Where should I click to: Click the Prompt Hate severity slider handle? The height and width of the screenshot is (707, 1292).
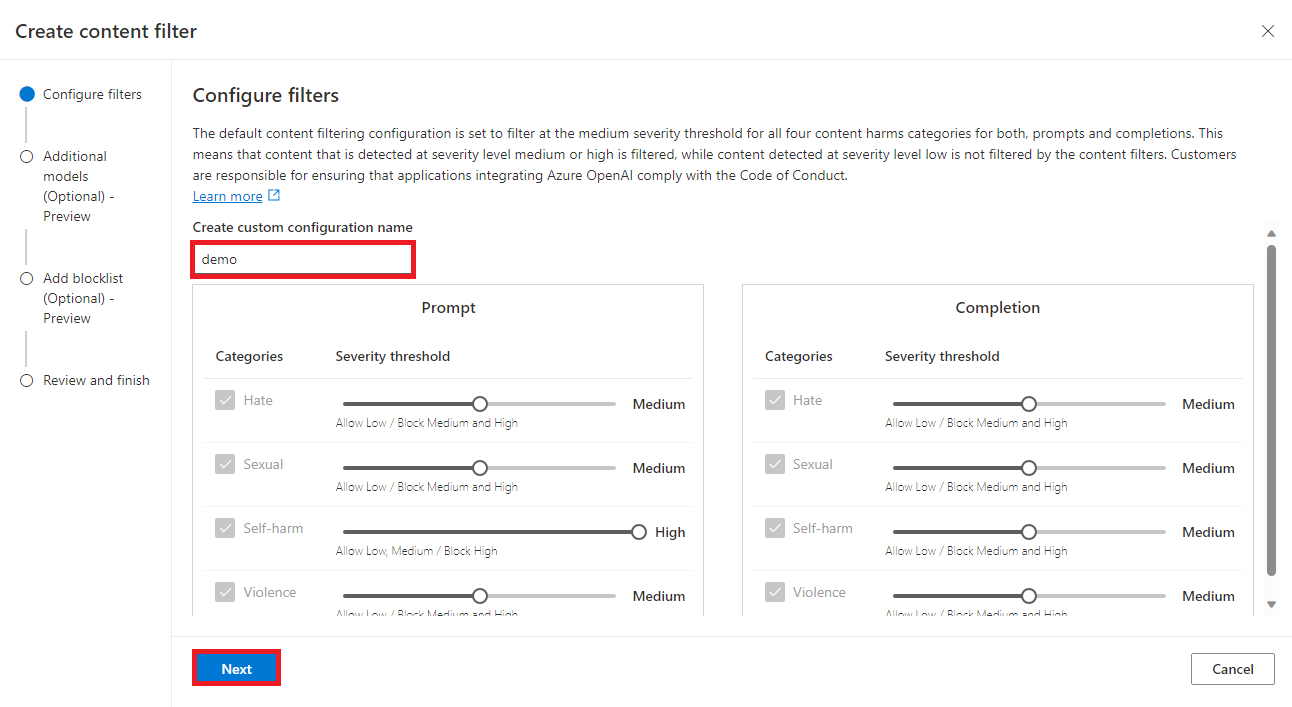[x=480, y=404]
